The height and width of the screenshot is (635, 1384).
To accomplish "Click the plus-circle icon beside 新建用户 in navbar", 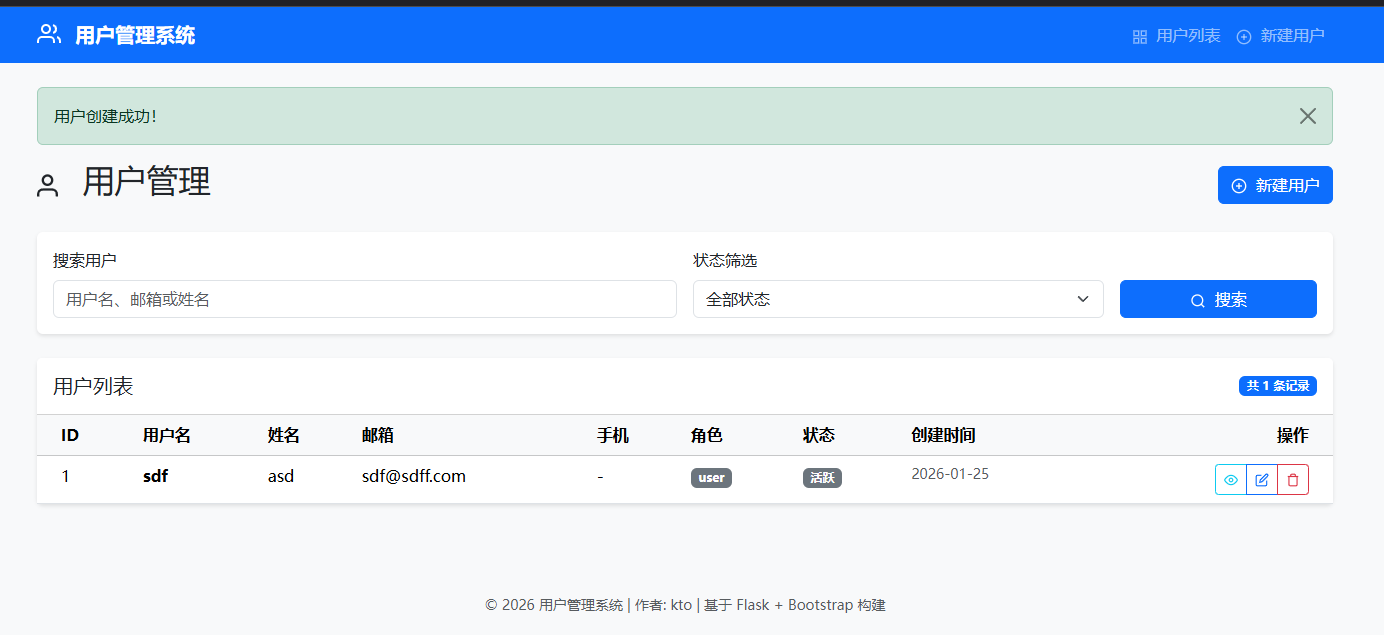I will [x=1243, y=36].
